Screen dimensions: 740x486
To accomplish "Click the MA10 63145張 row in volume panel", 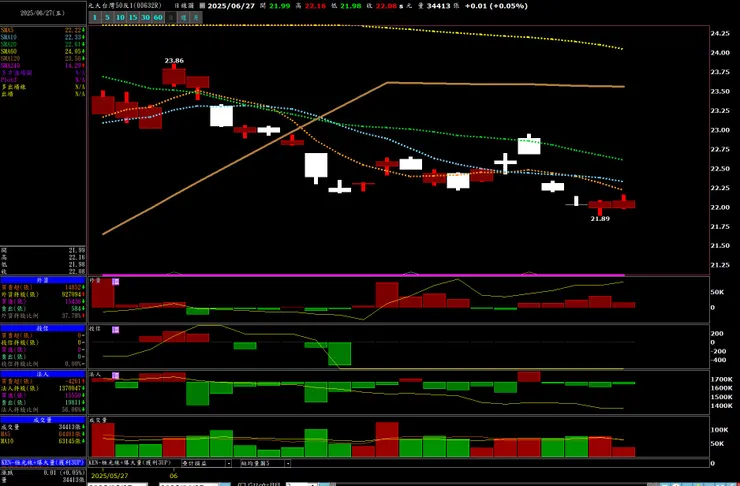I will coord(43,441).
